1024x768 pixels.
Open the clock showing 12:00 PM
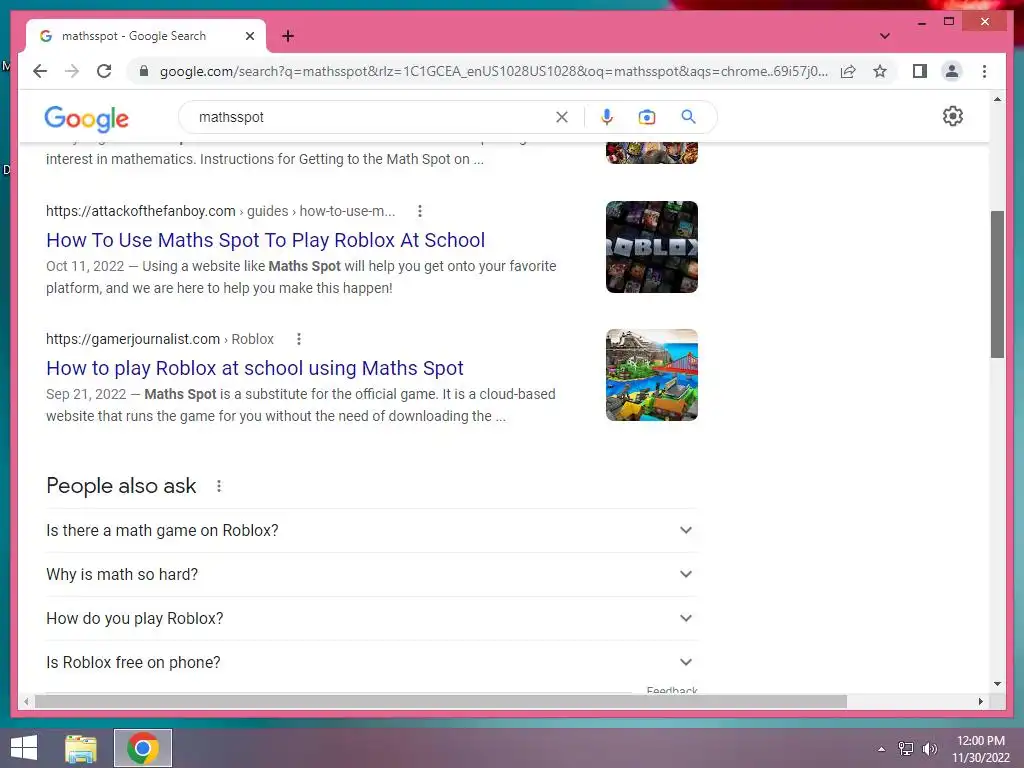pyautogui.click(x=980, y=749)
